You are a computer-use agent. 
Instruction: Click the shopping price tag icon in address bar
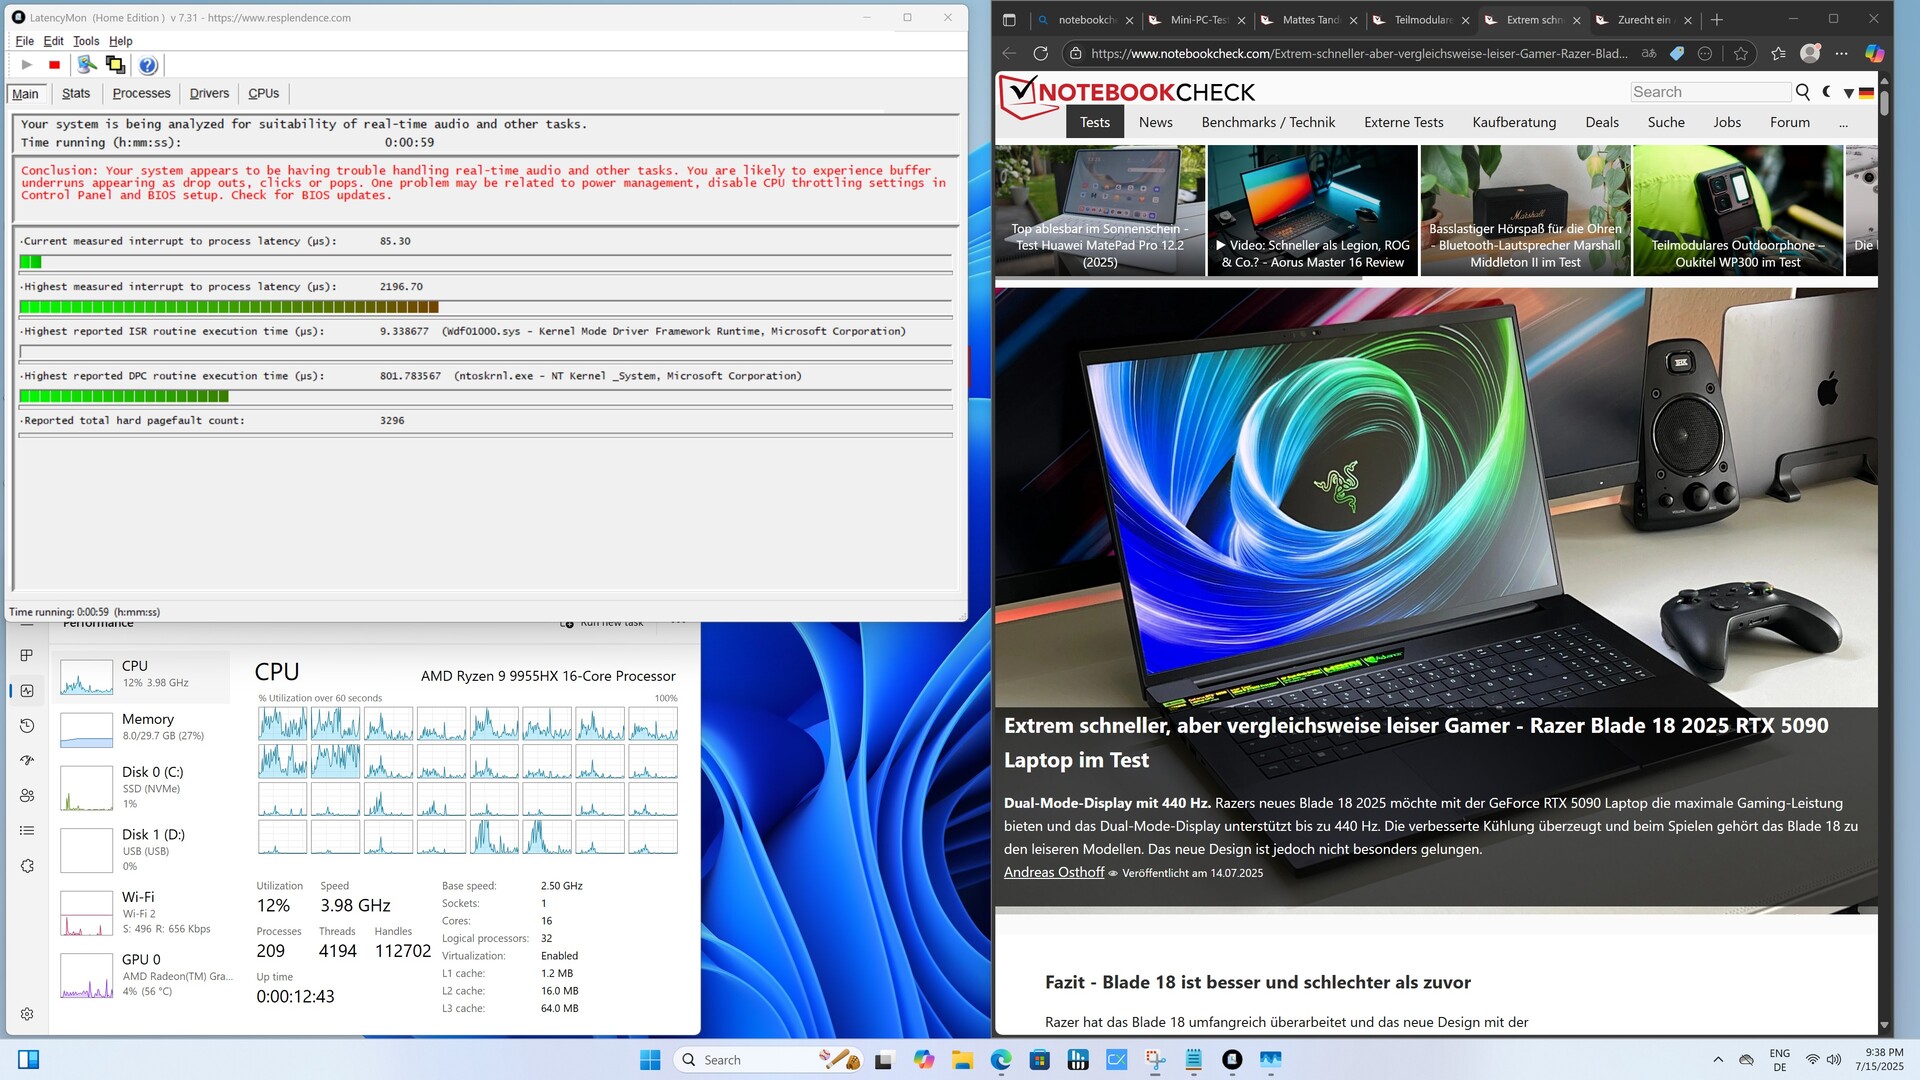coord(1677,53)
